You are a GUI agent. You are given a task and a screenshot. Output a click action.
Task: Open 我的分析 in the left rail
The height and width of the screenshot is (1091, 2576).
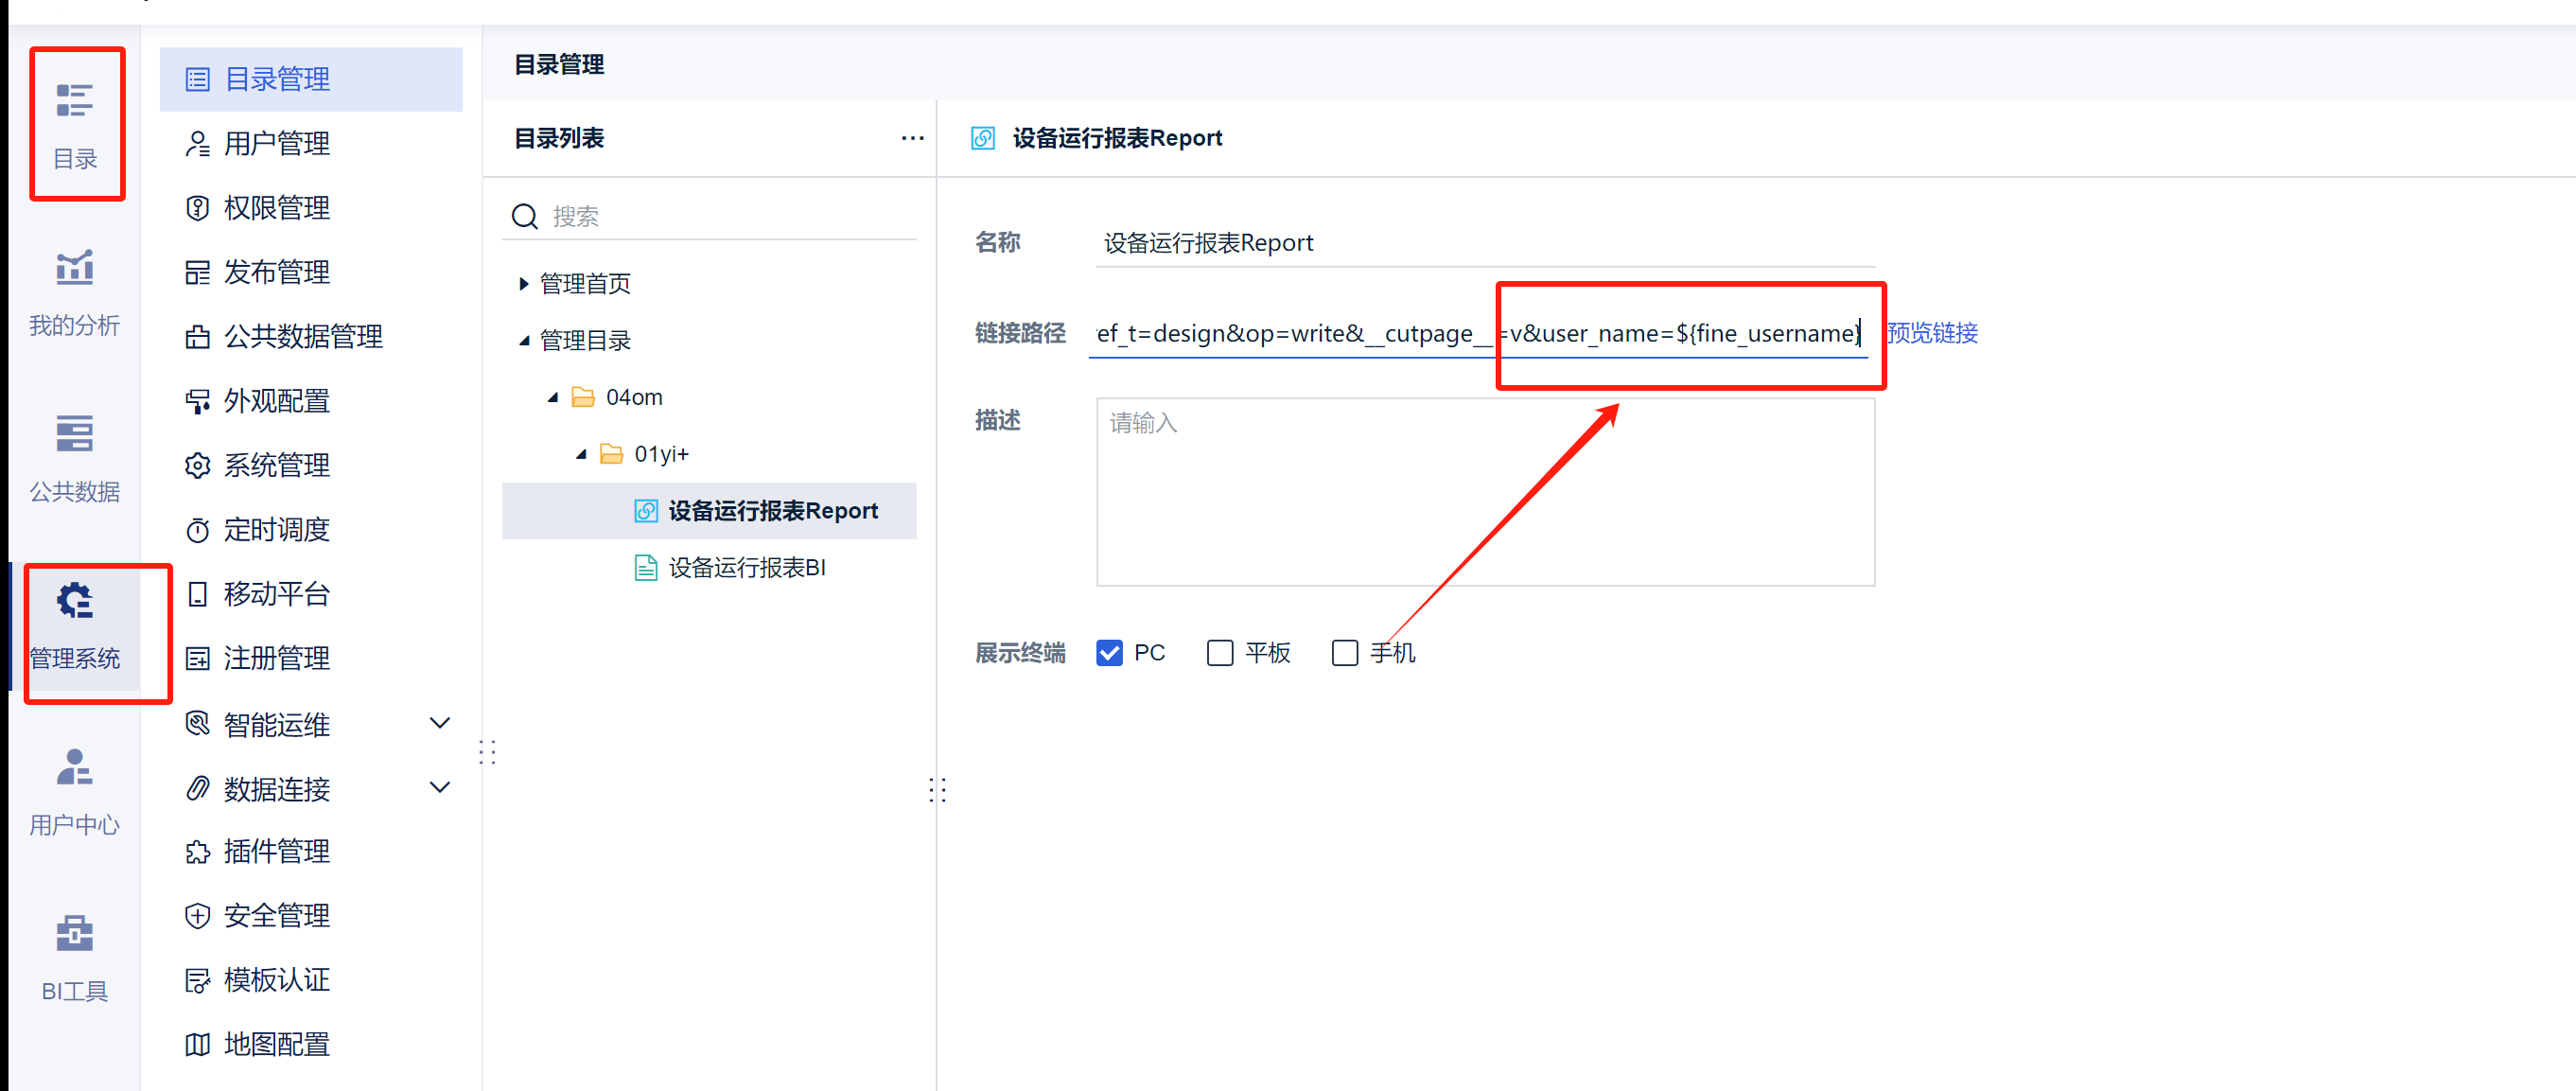75,291
